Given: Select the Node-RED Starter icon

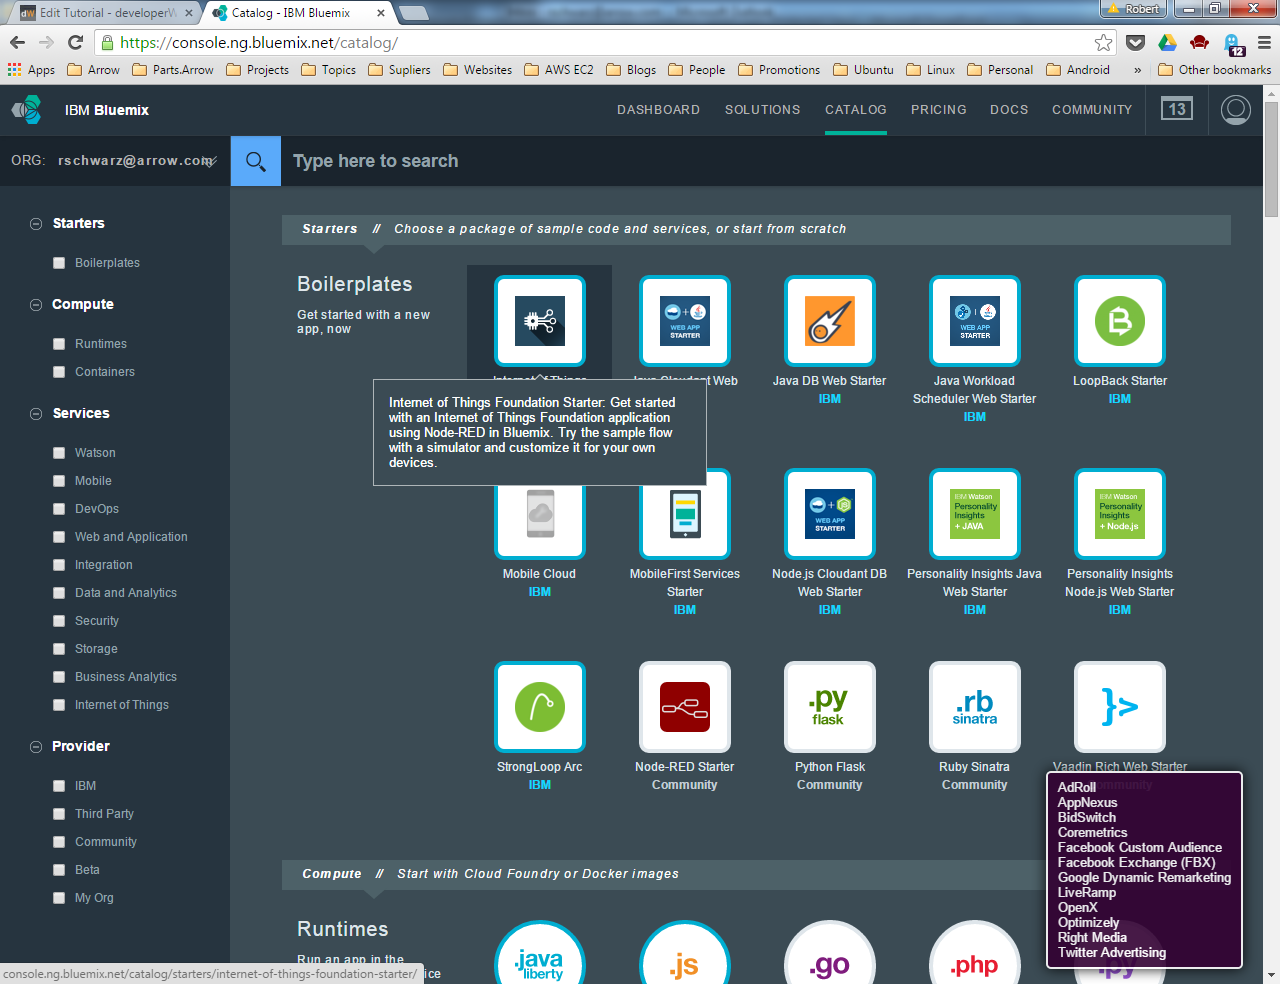Looking at the screenshot, I should [685, 707].
